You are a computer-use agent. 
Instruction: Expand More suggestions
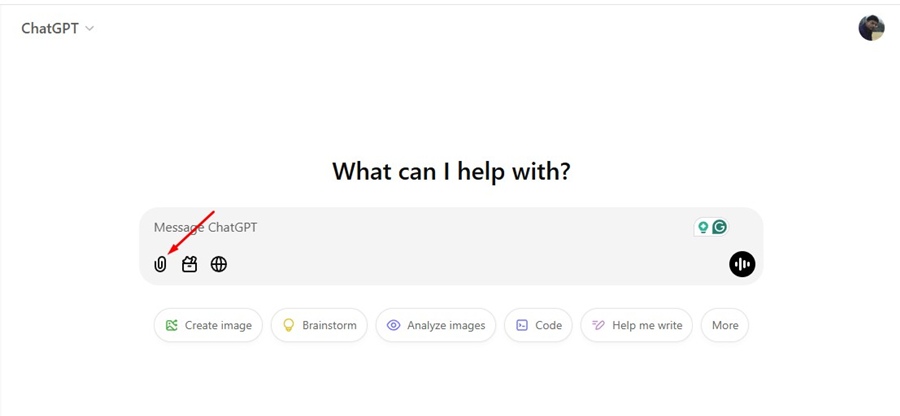click(725, 325)
